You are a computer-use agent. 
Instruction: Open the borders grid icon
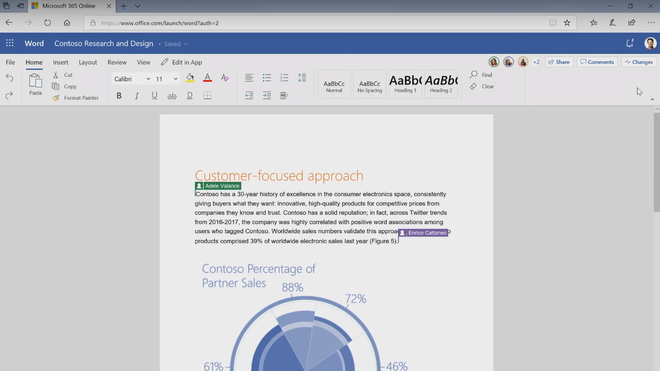tap(207, 96)
